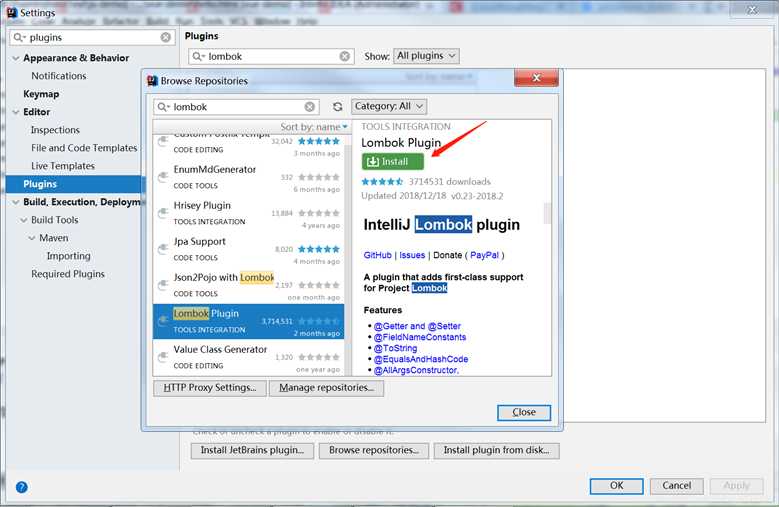
Task: Click plugin icon beside Value Class Generator
Action: point(163,357)
